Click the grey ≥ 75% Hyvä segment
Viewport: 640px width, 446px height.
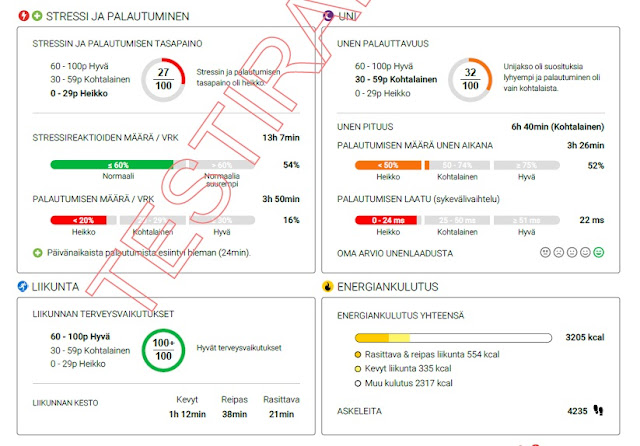[527, 165]
